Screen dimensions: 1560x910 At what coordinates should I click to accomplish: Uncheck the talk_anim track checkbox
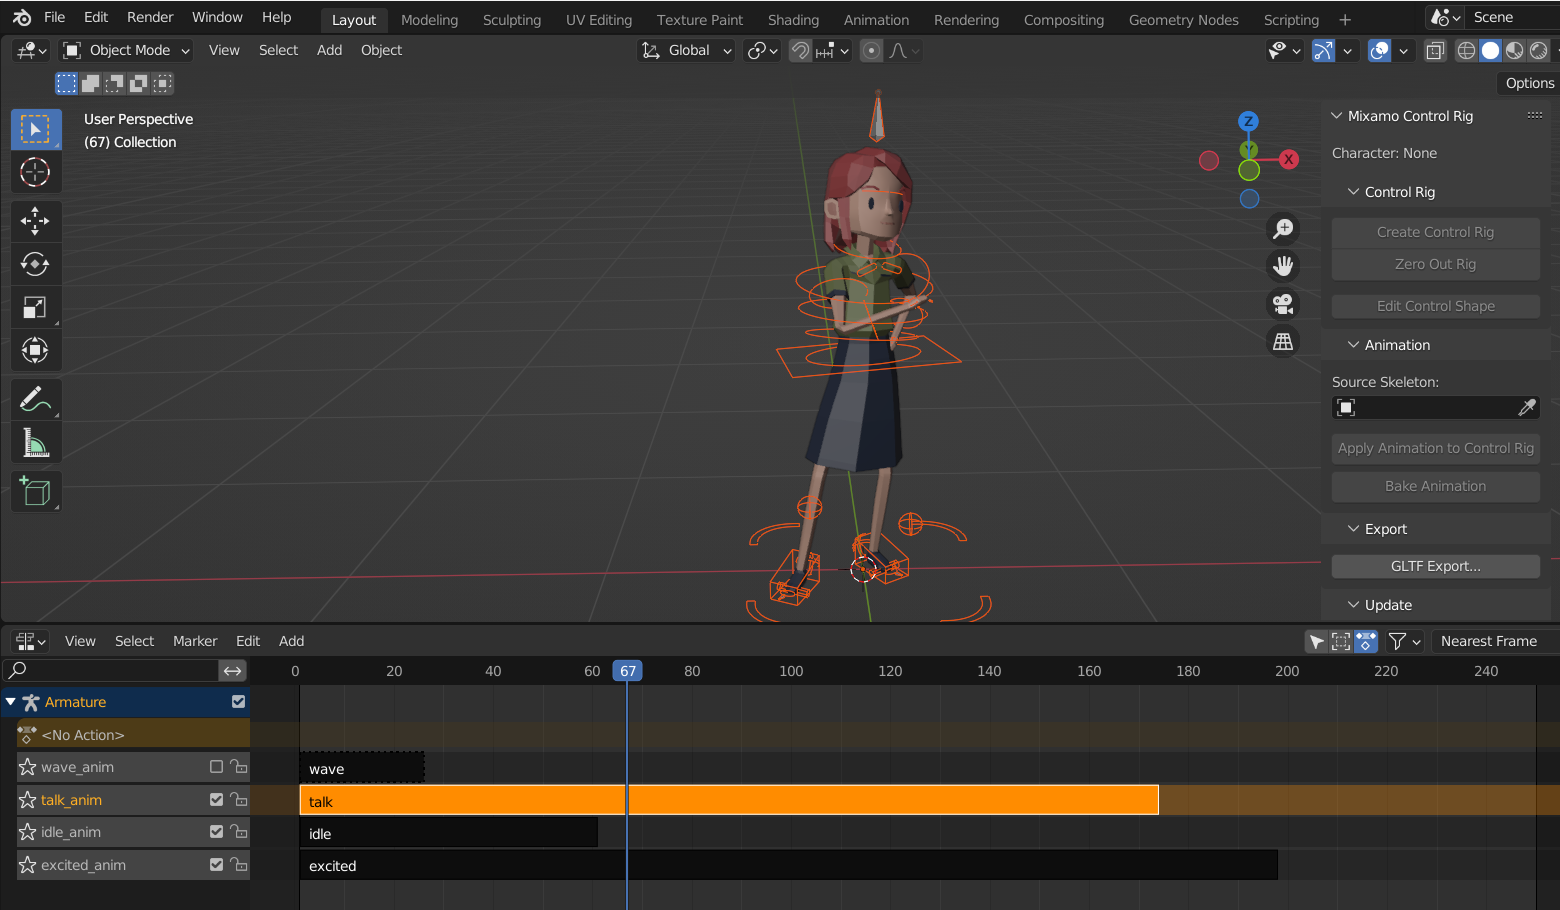[x=216, y=800]
